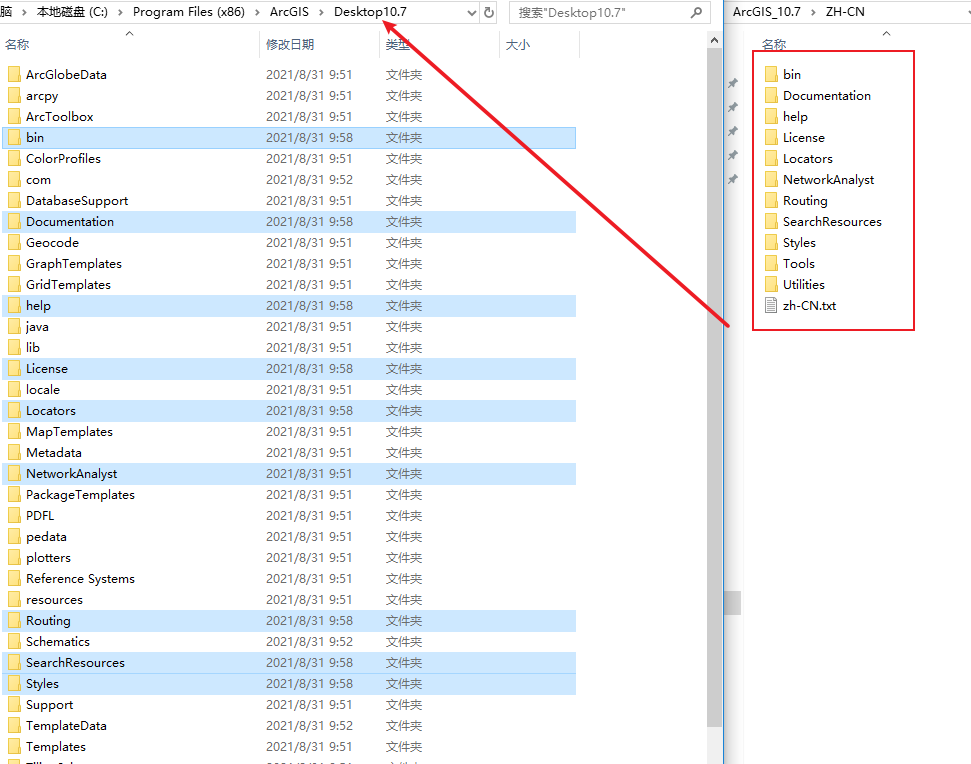Click the Utilities folder icon in ZH-CN window
971x764 pixels.
click(771, 285)
